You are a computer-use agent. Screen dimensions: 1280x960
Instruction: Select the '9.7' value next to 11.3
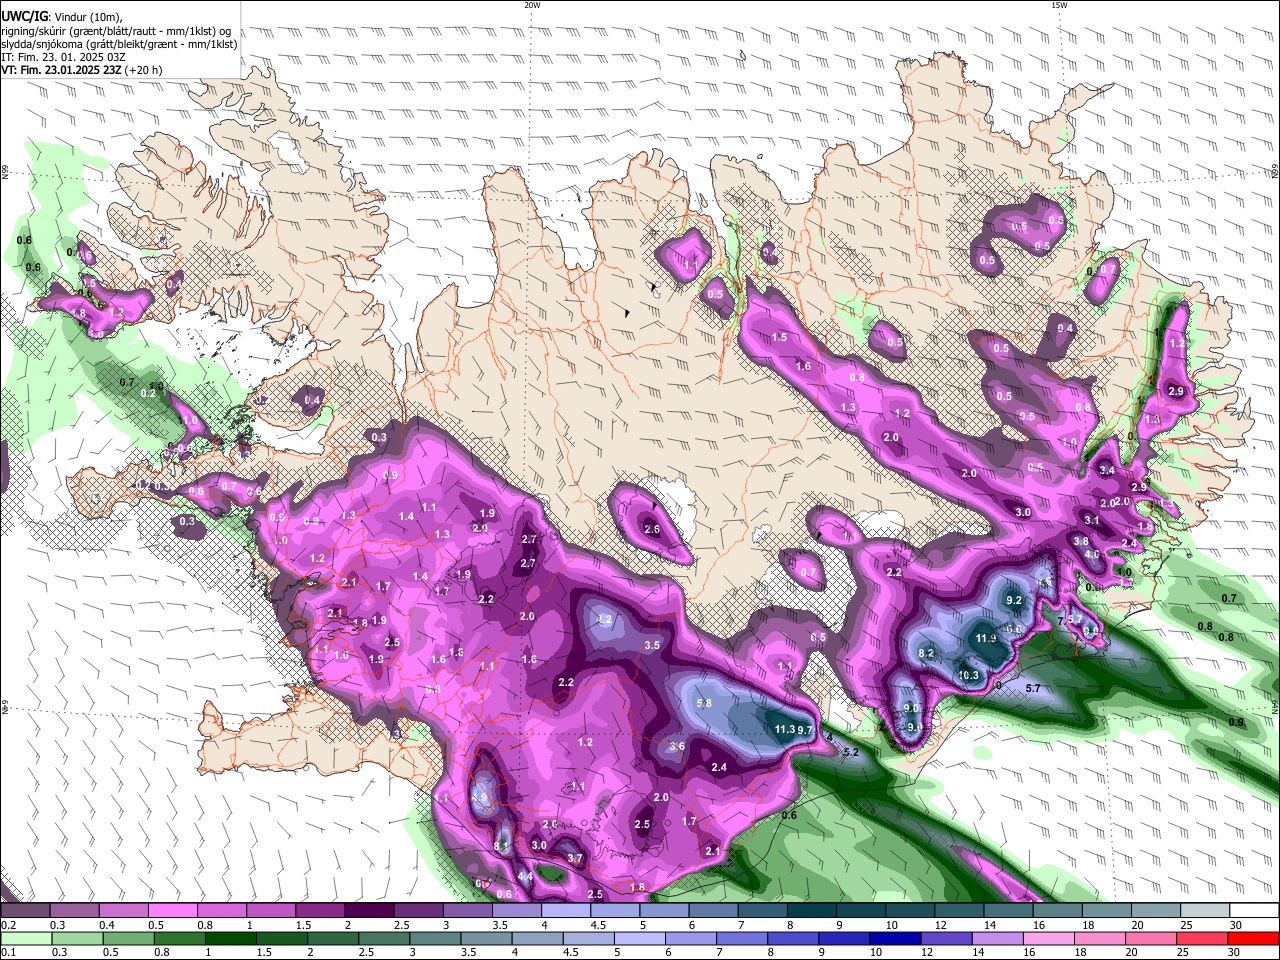tap(804, 730)
